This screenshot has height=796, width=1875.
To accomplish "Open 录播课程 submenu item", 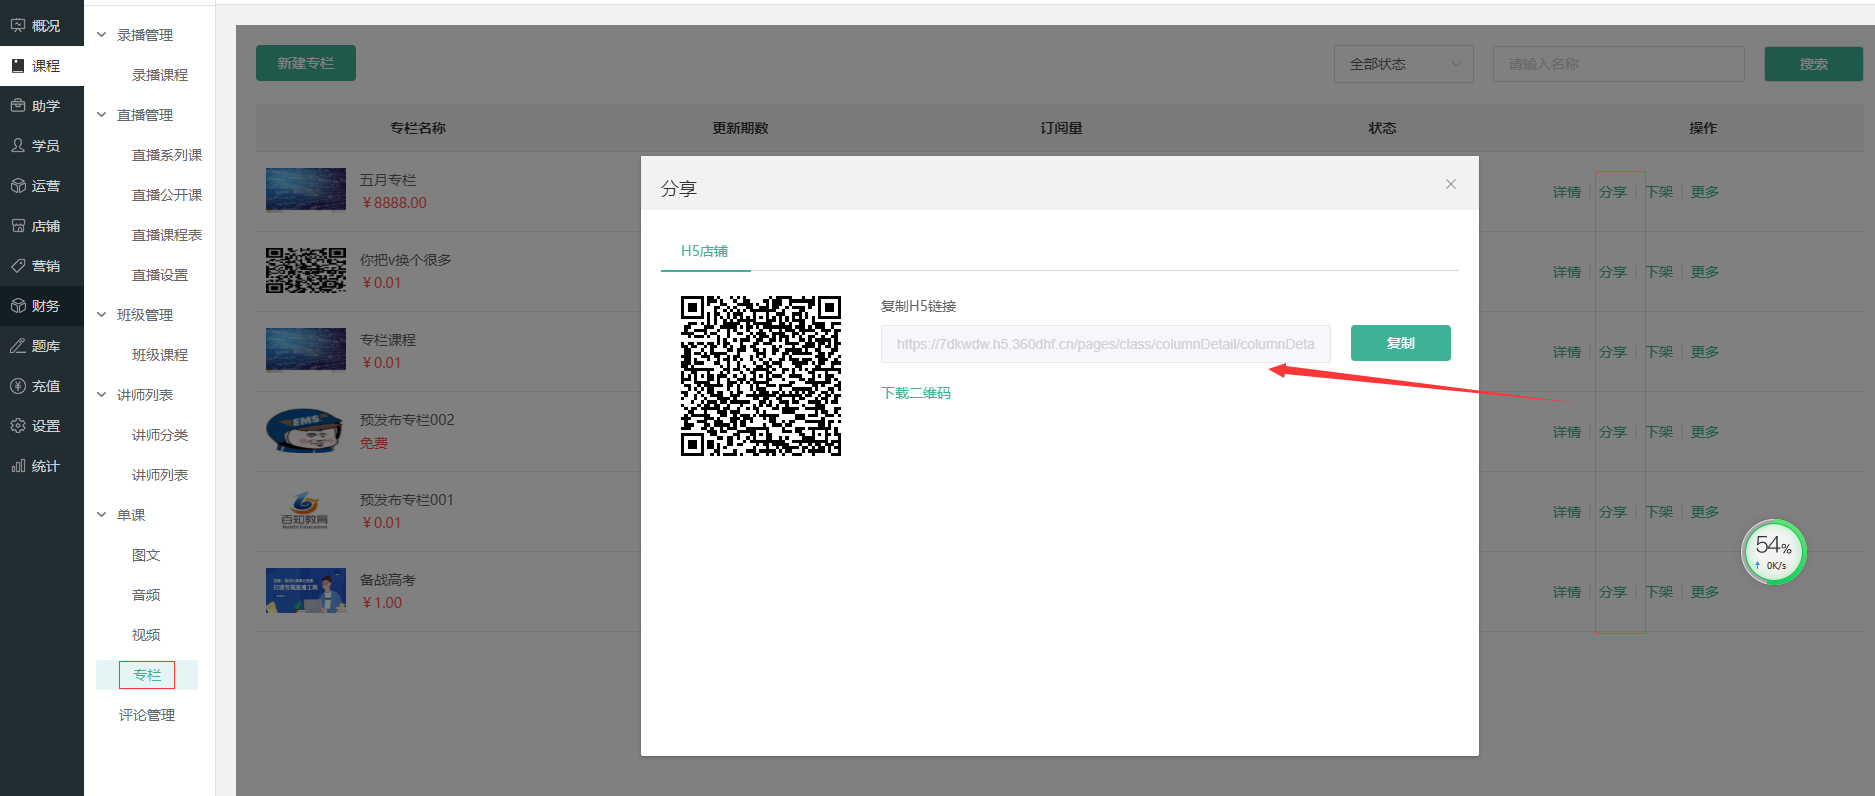I will [x=160, y=75].
